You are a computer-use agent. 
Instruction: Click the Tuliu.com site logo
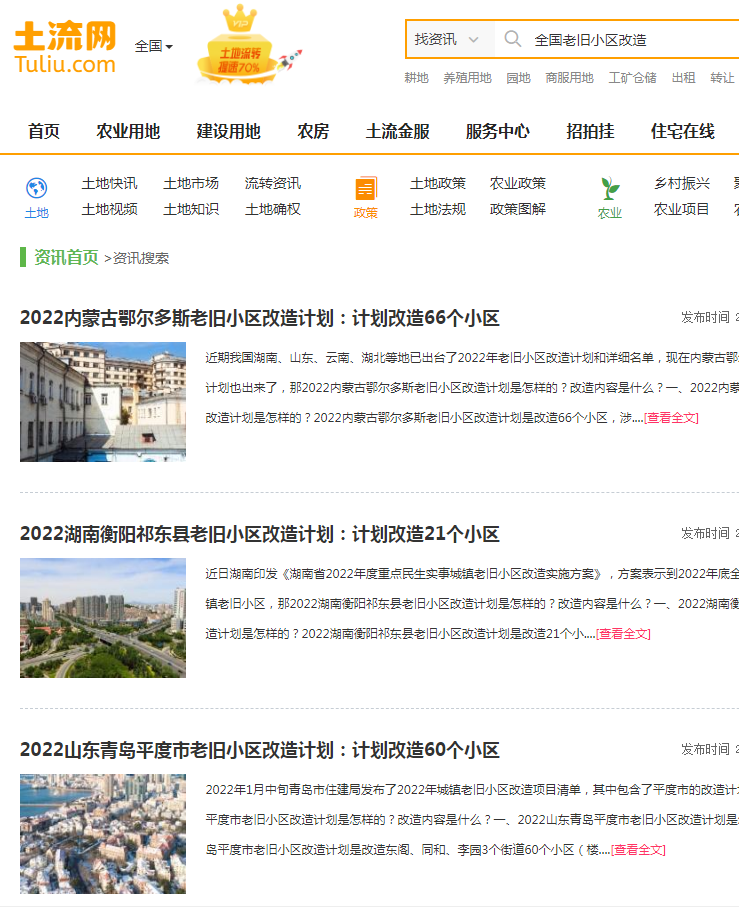point(65,47)
